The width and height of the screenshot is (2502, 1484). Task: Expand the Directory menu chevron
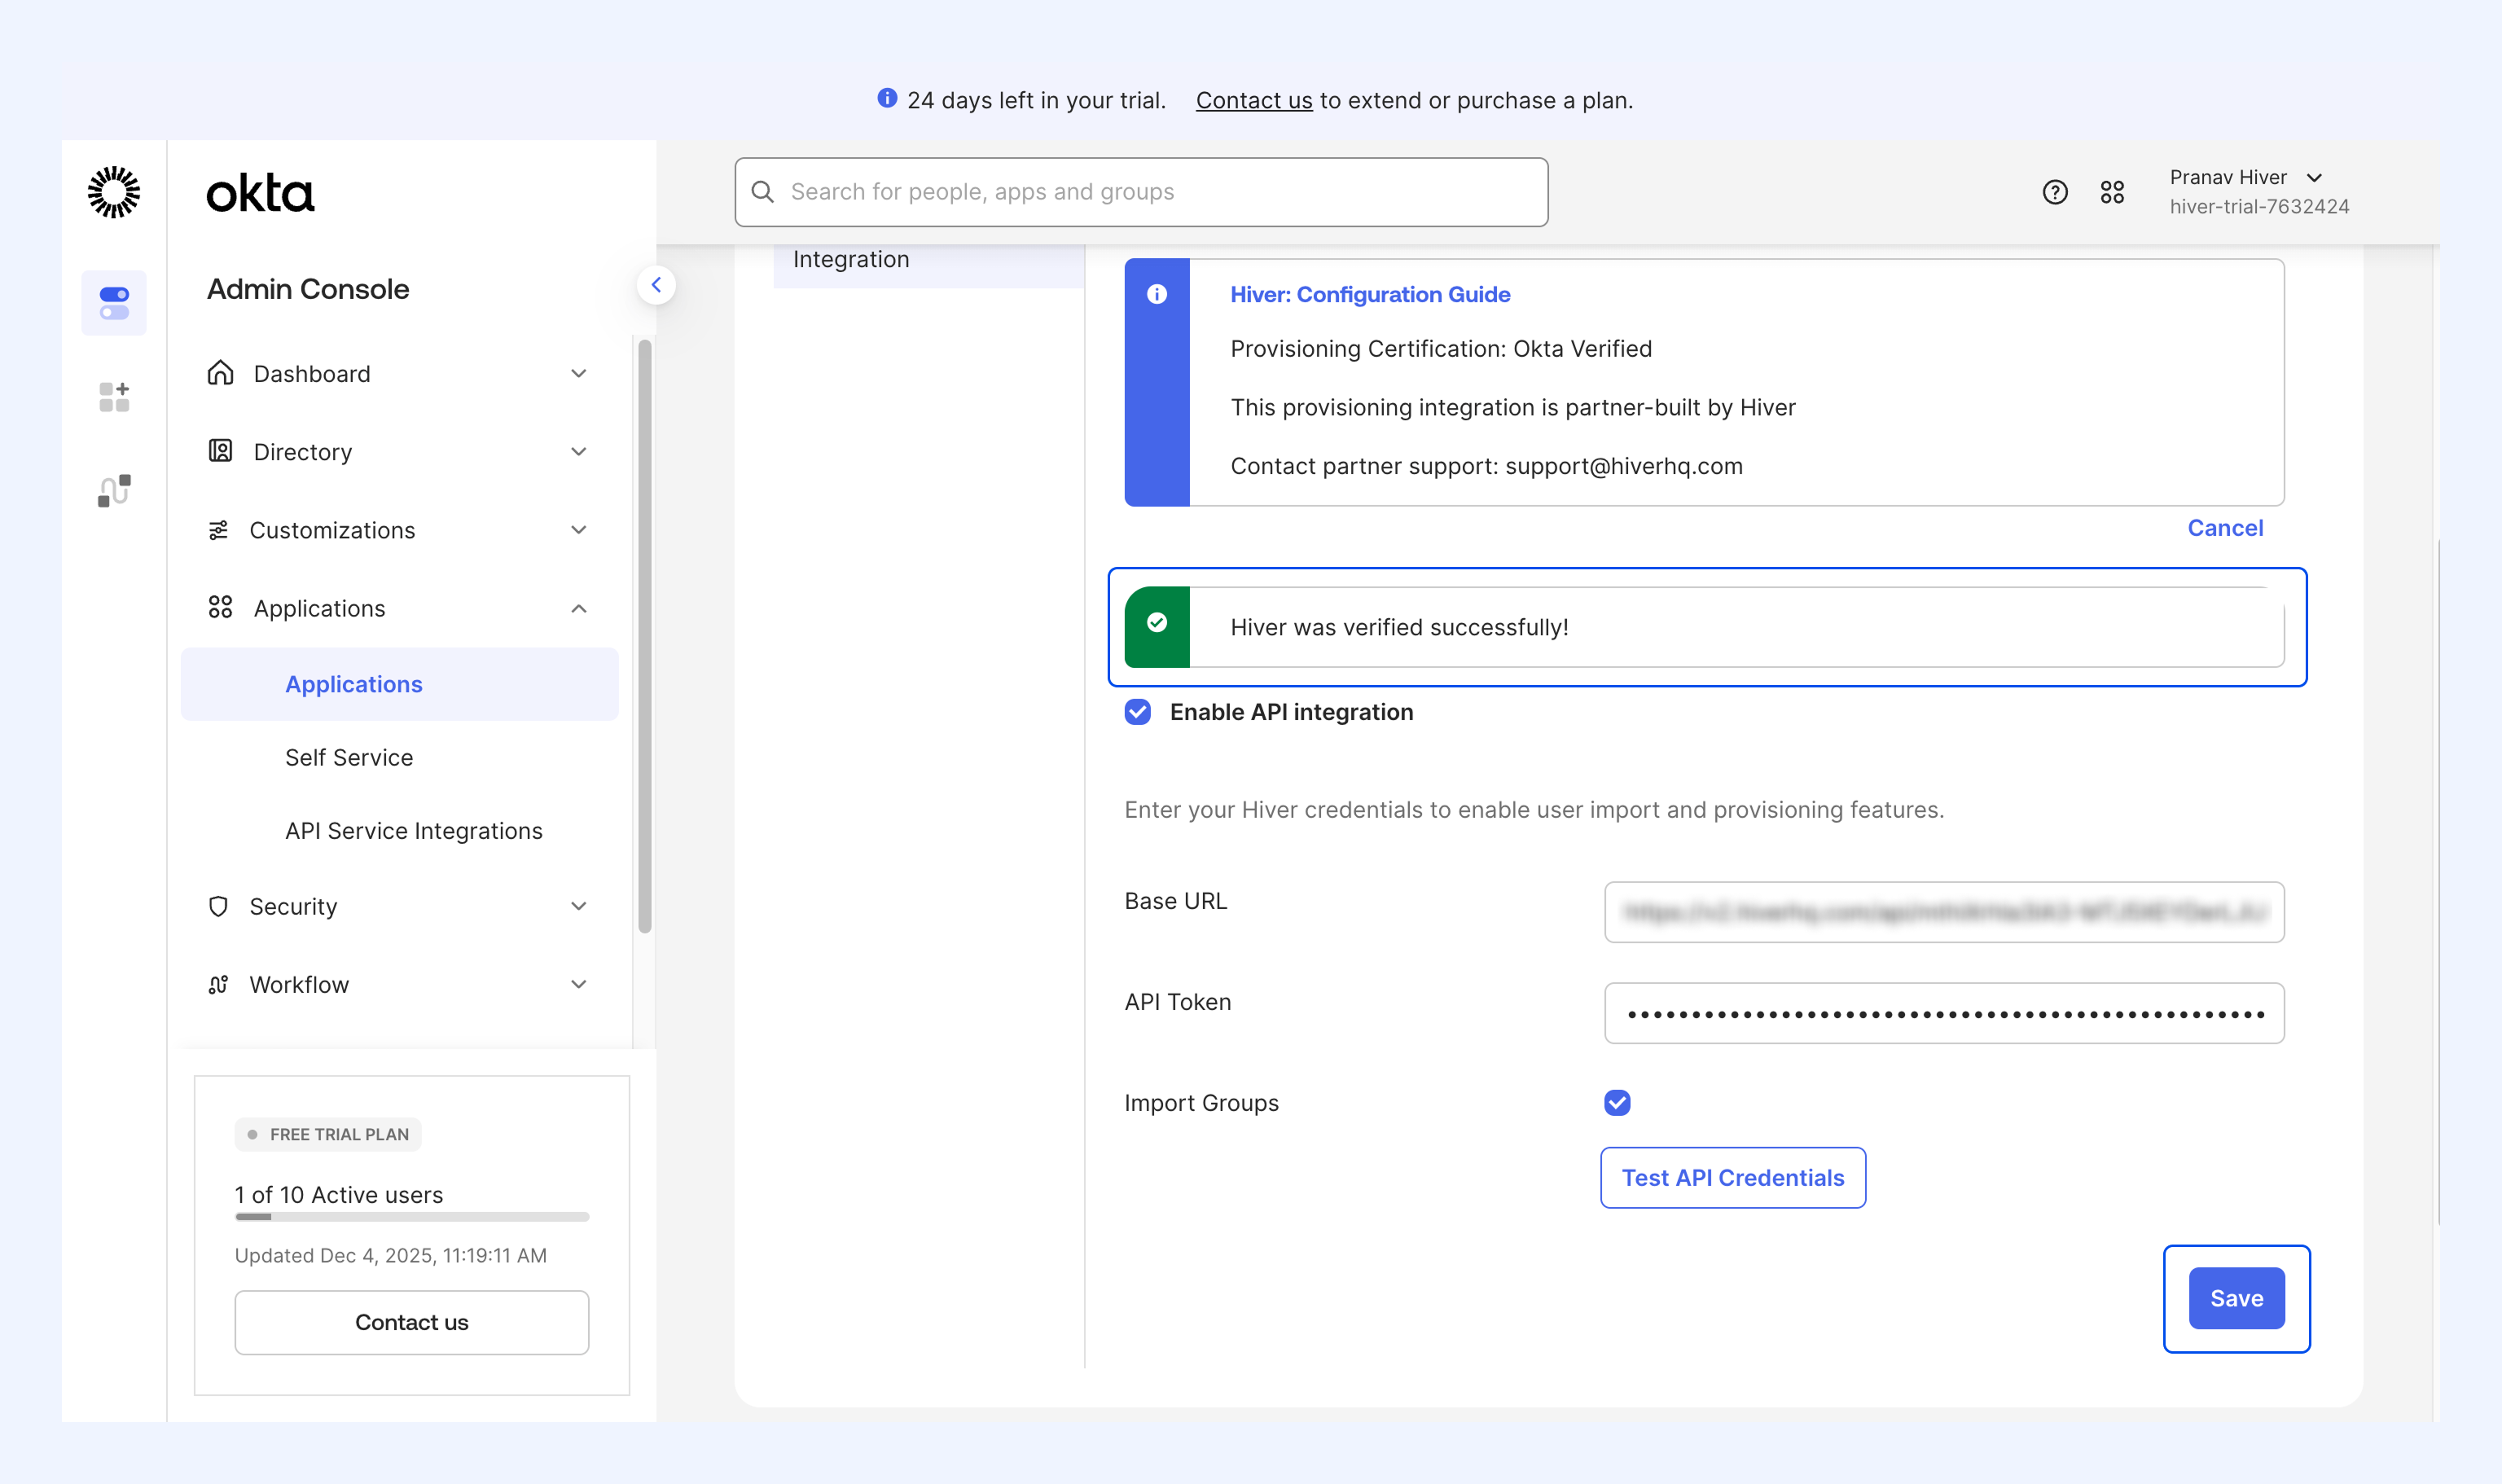pyautogui.click(x=579, y=451)
